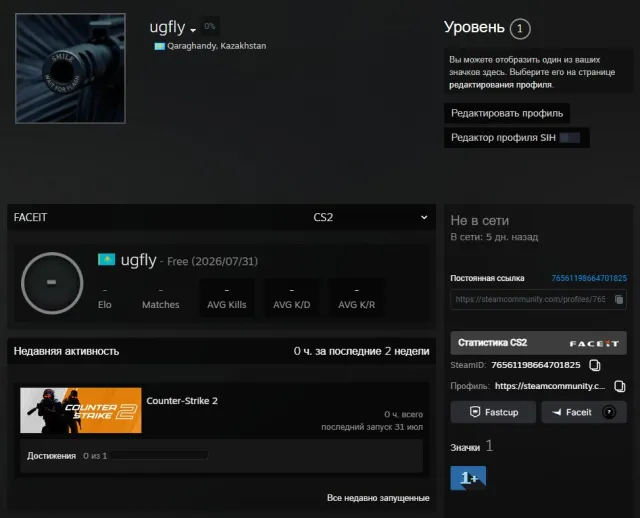The width and height of the screenshot is (640, 518).
Task: Click the Qaraghandy, Kazakhstan location text
Action: pos(217,46)
